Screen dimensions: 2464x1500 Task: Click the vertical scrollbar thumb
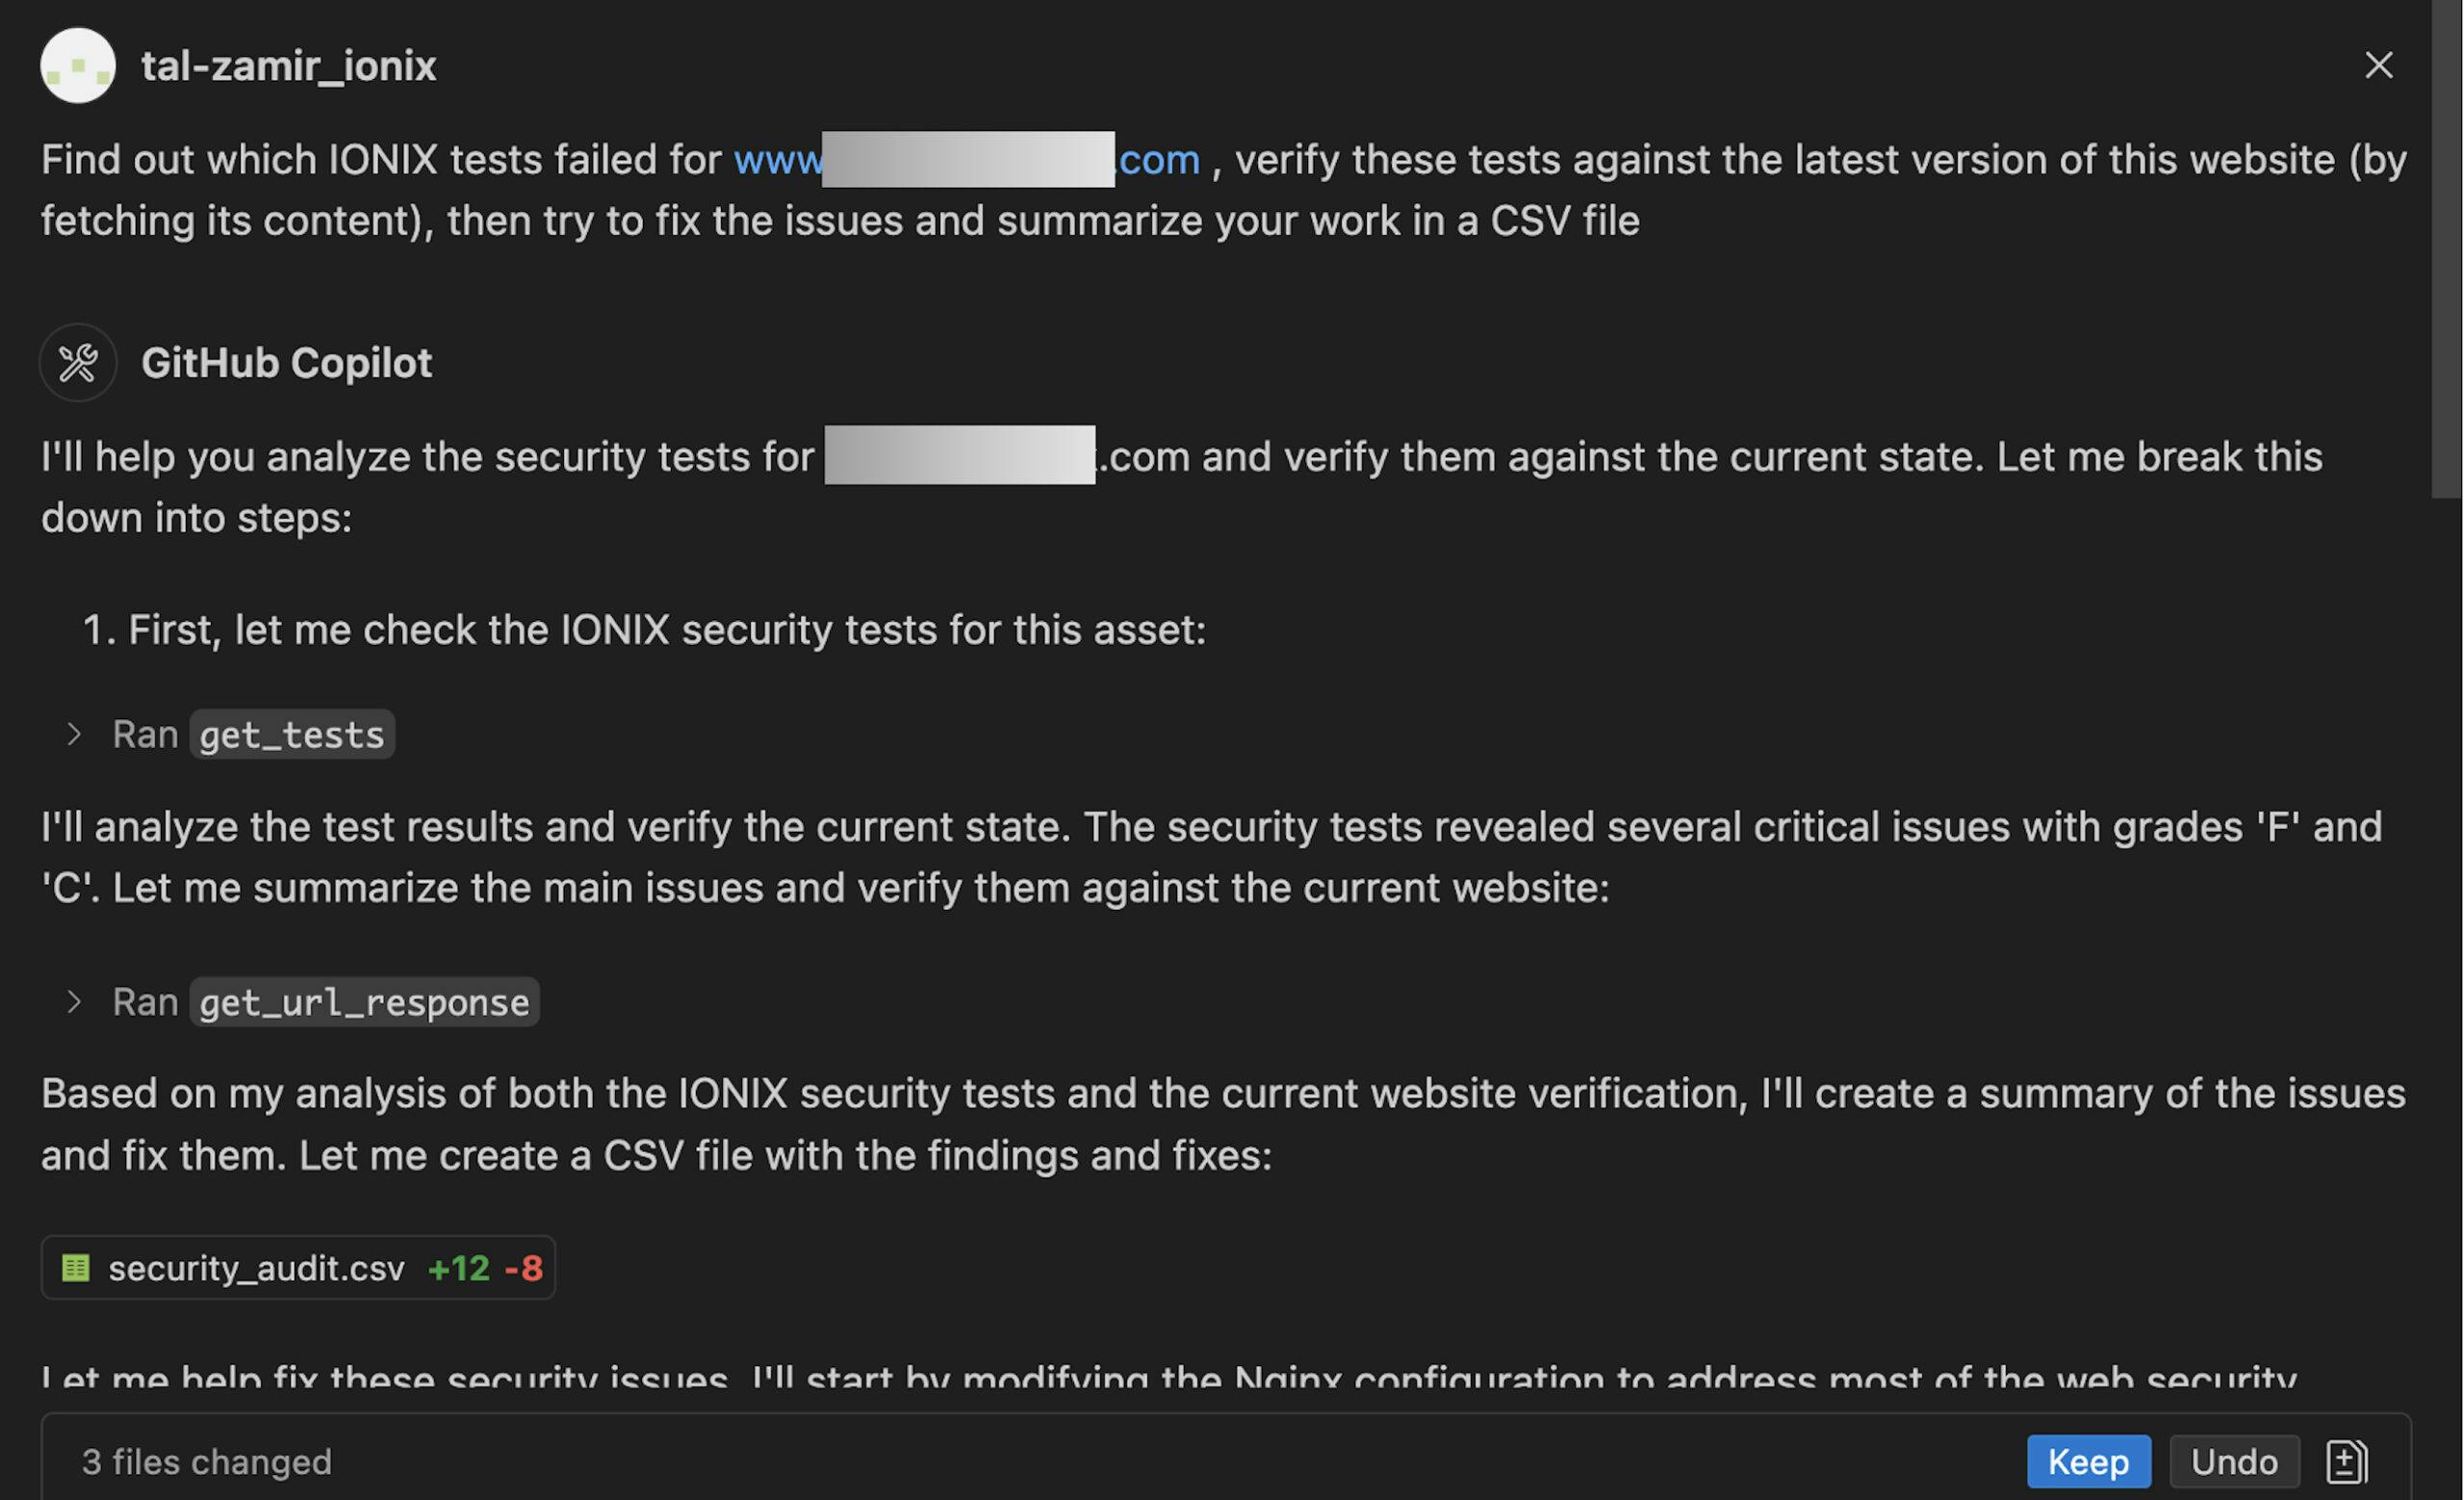tap(2446, 250)
